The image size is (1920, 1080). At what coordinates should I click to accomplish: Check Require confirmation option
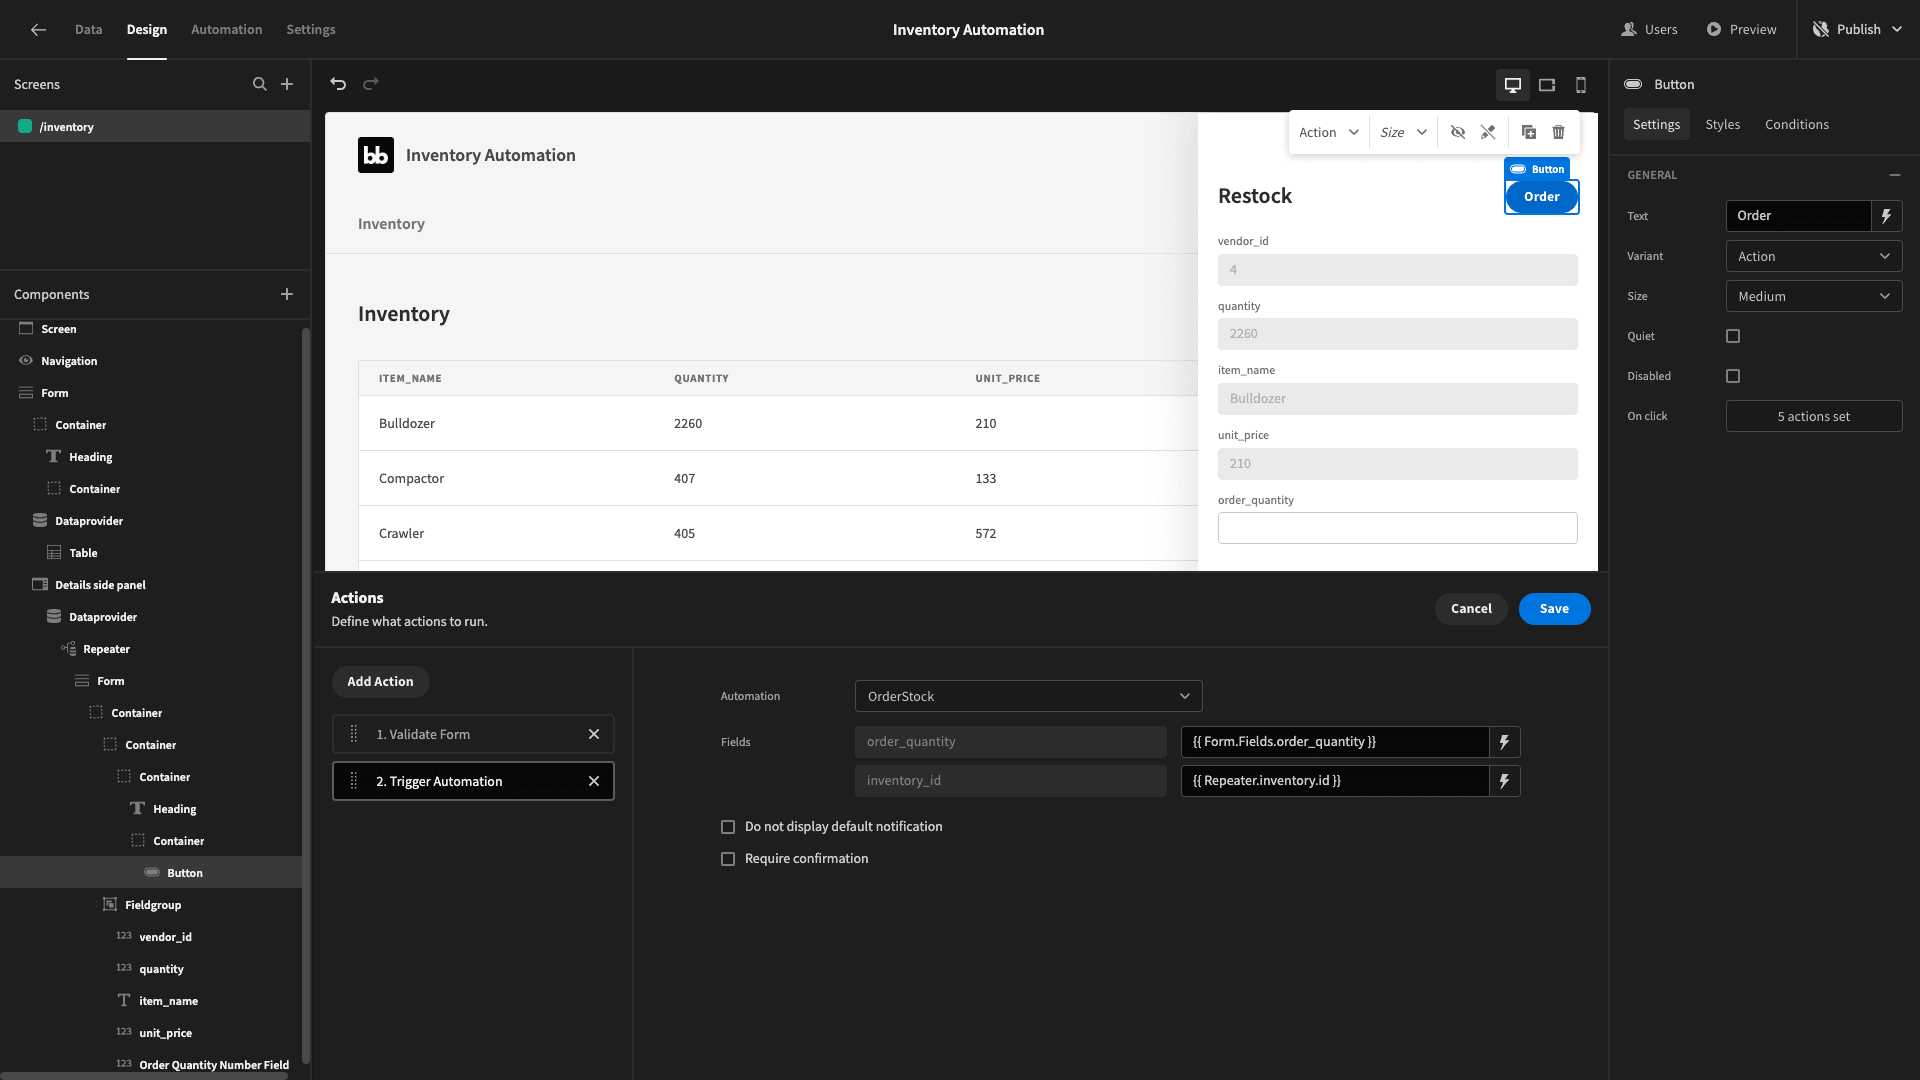point(728,859)
